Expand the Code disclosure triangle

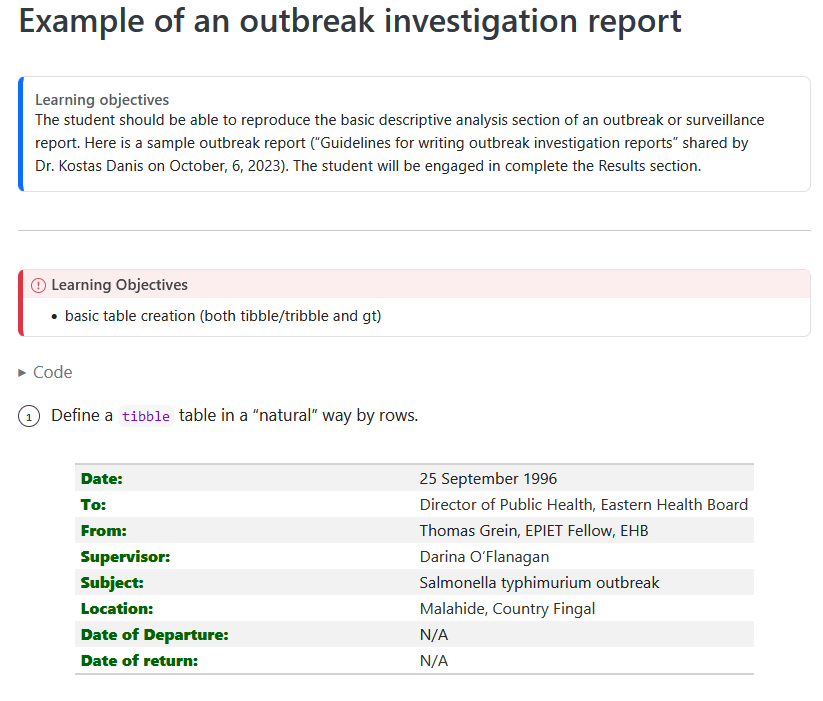click(23, 373)
